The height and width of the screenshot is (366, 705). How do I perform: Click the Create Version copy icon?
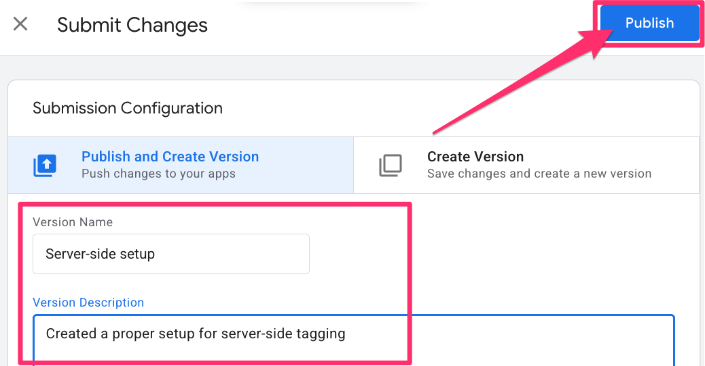(x=390, y=165)
